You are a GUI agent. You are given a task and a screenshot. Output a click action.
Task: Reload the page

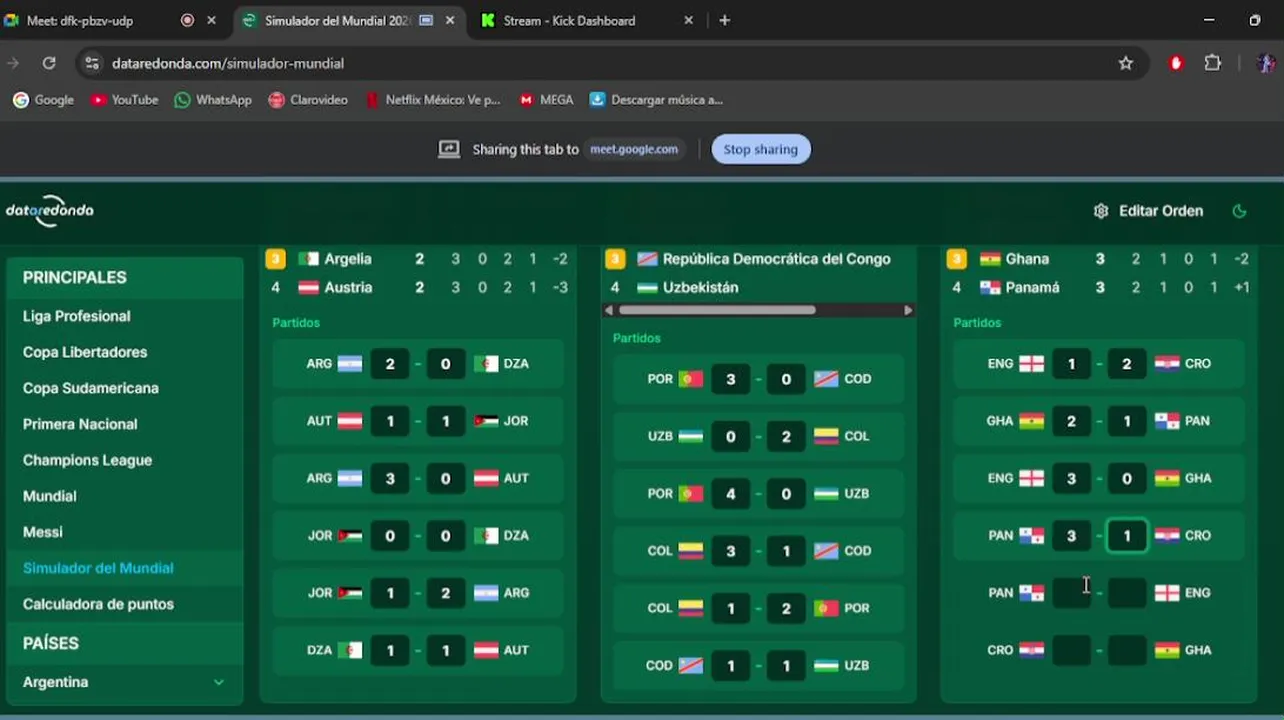coord(48,63)
